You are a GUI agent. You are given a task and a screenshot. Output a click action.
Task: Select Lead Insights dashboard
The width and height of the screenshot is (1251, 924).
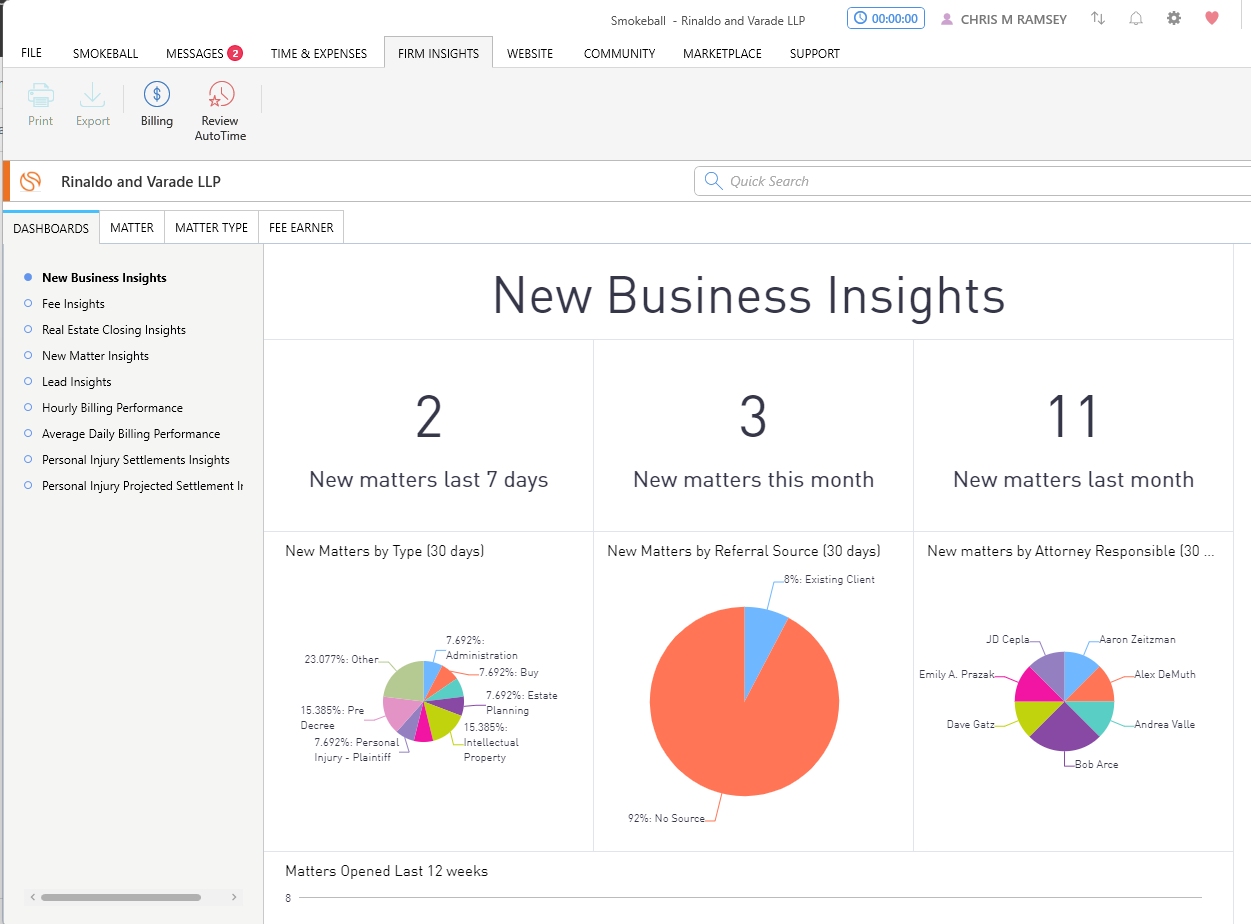[77, 382]
